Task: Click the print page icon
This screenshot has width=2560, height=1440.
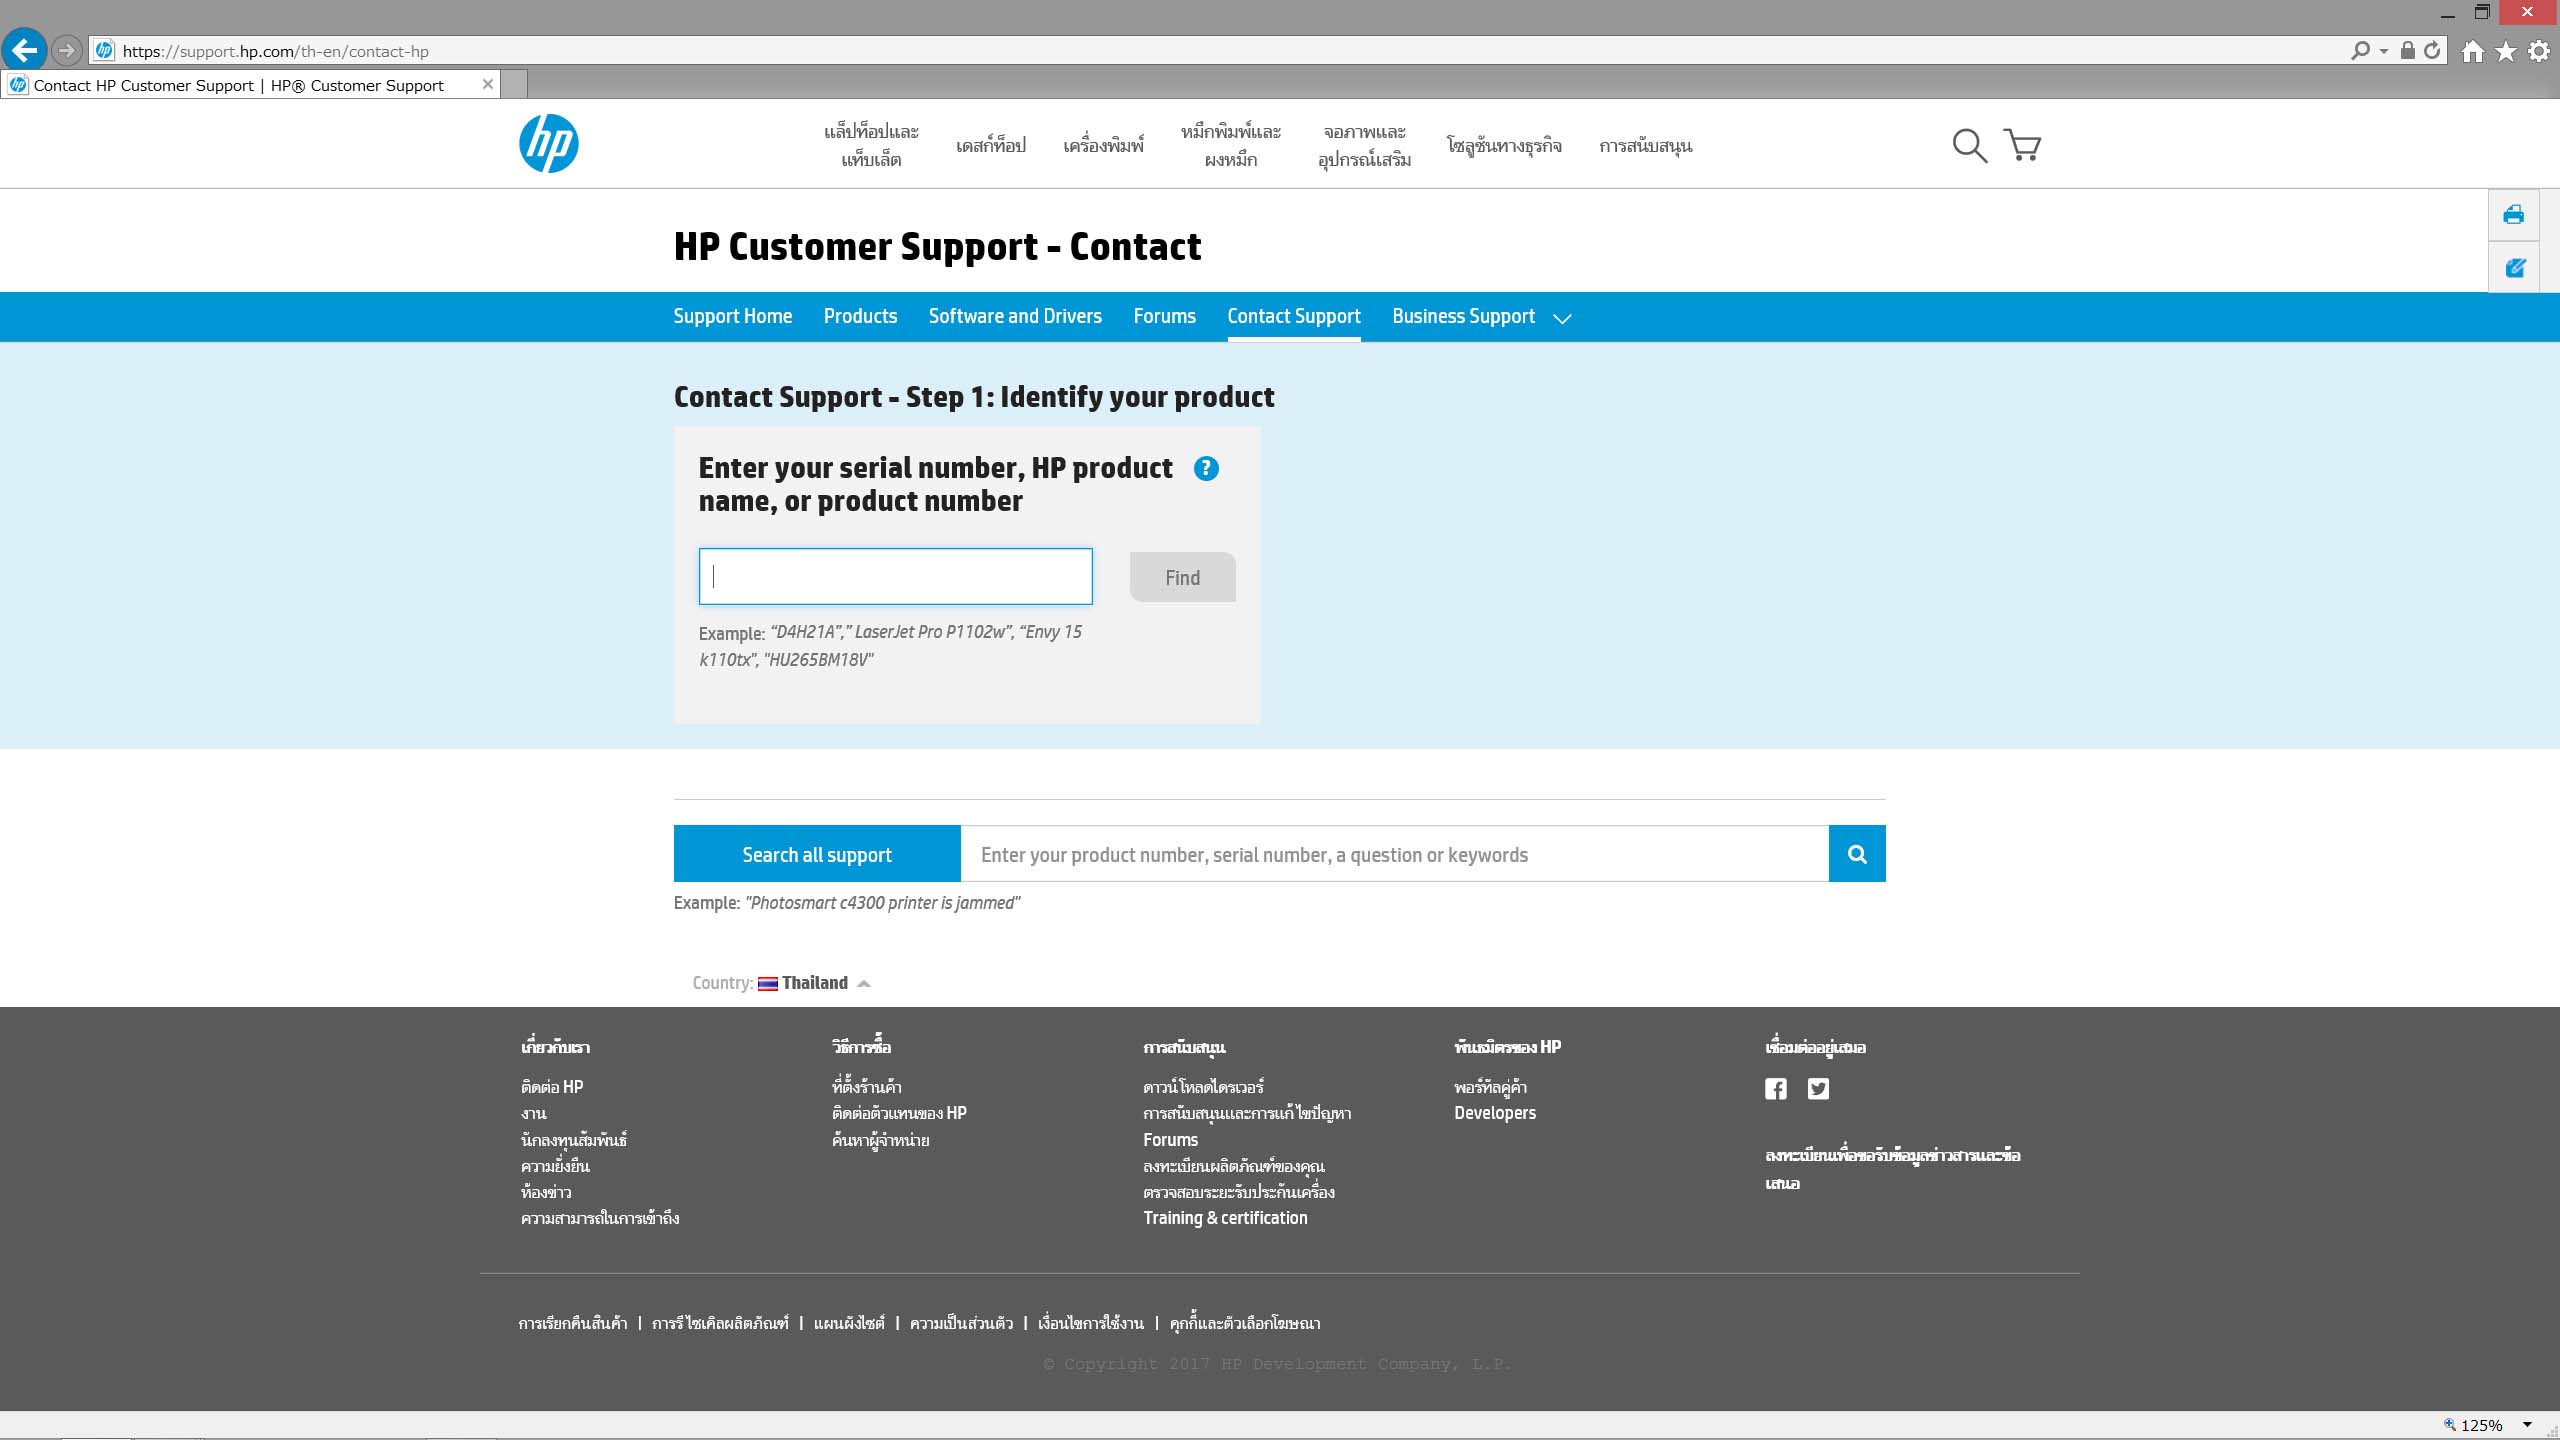Action: (2513, 215)
